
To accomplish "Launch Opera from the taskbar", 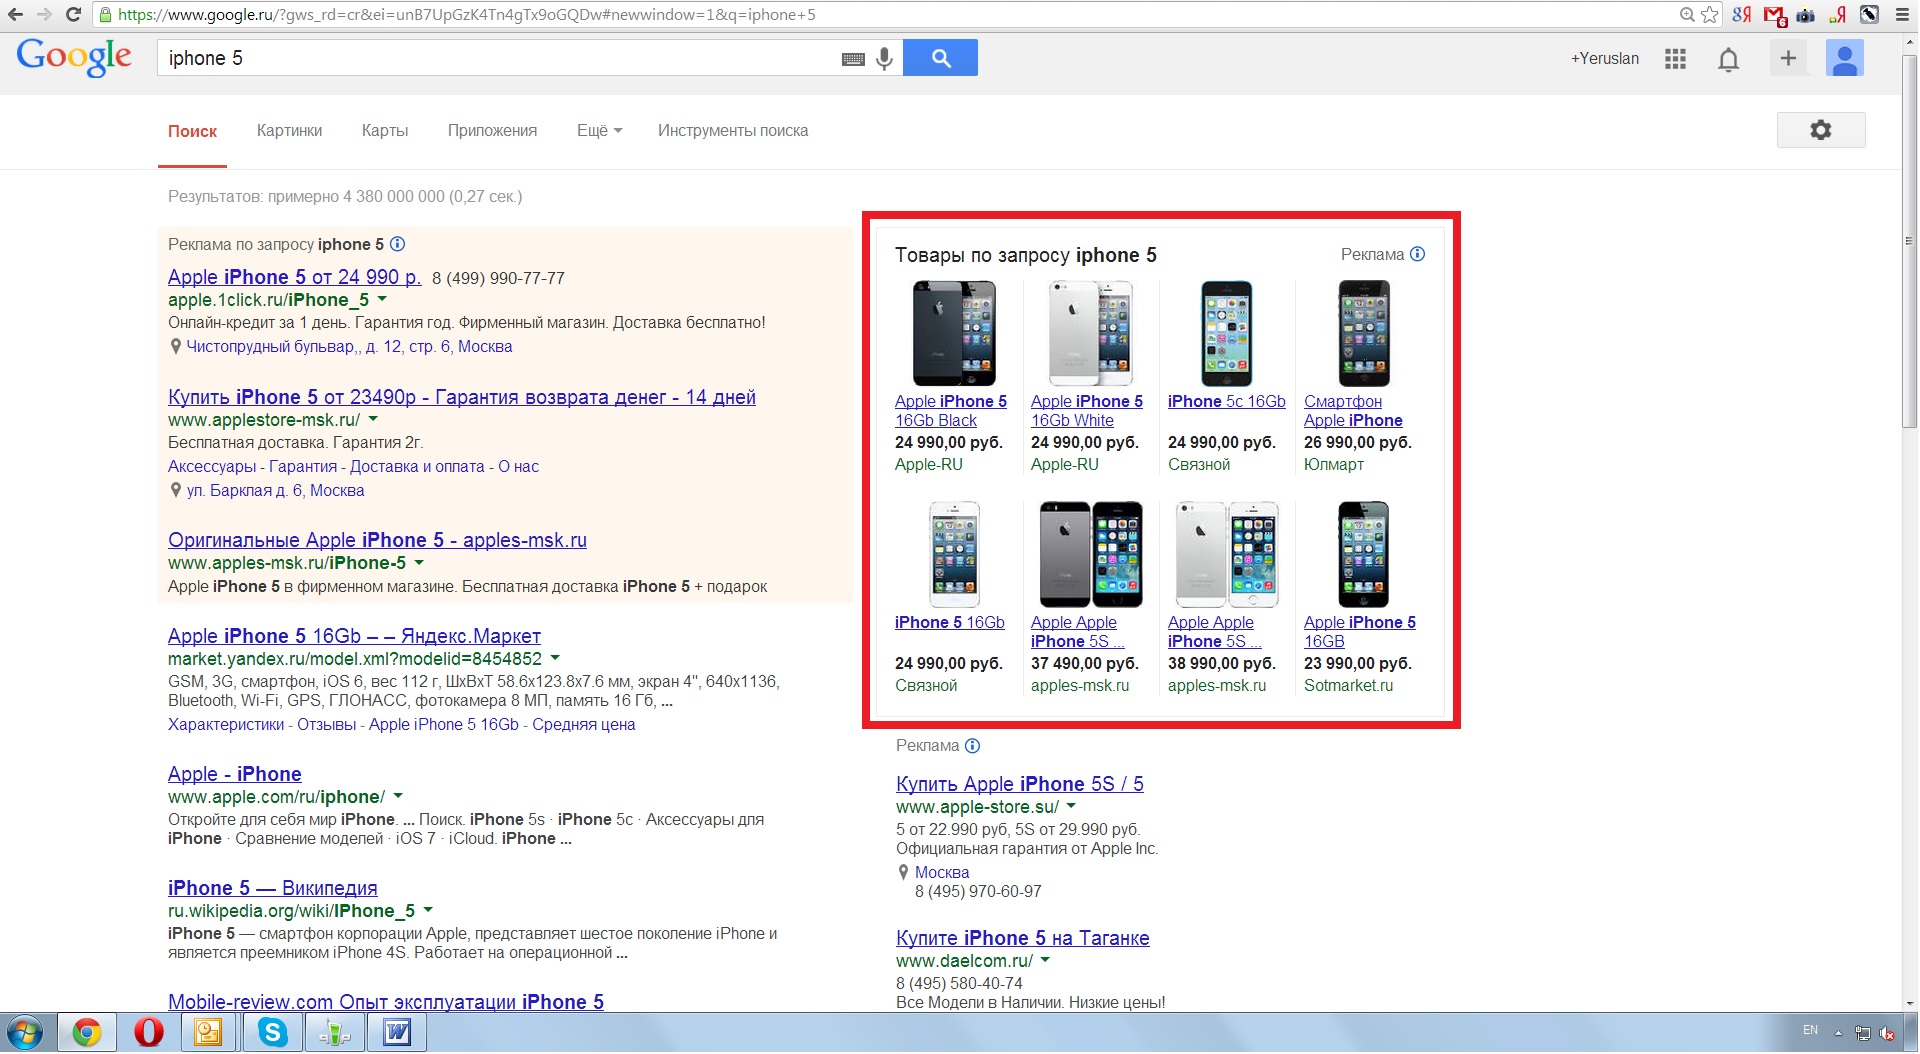I will coord(149,1033).
